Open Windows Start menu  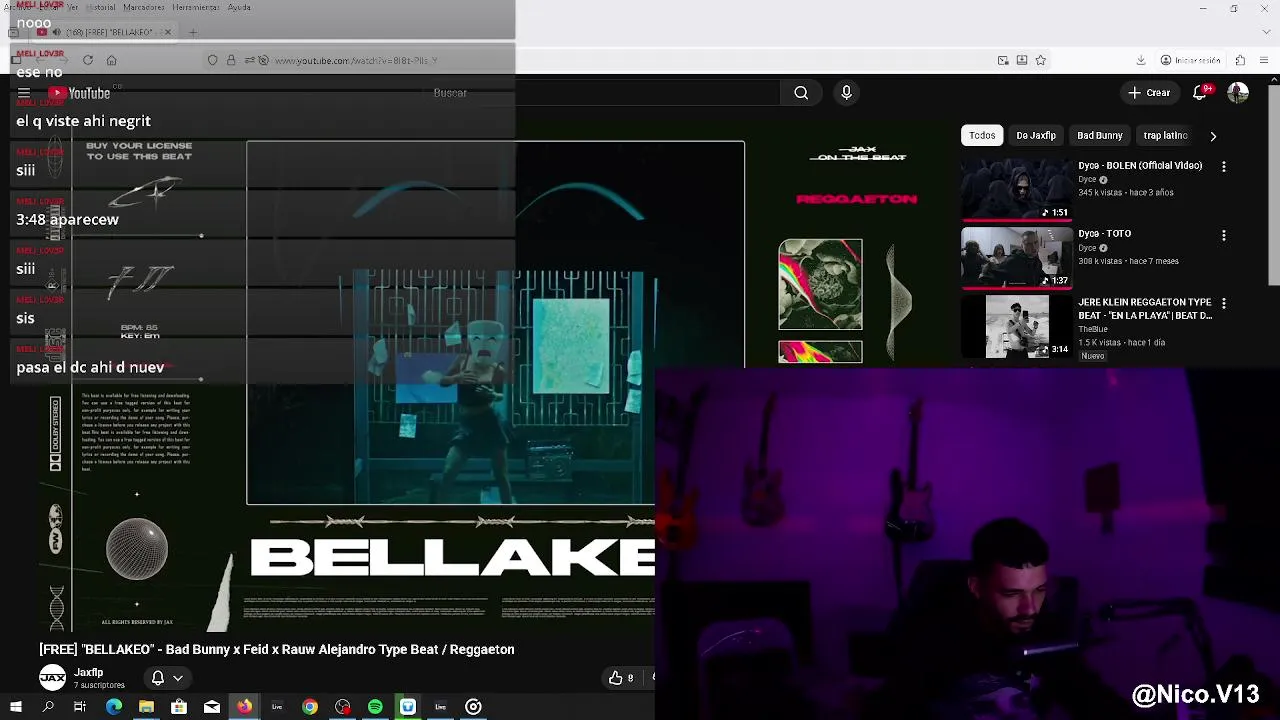15,707
